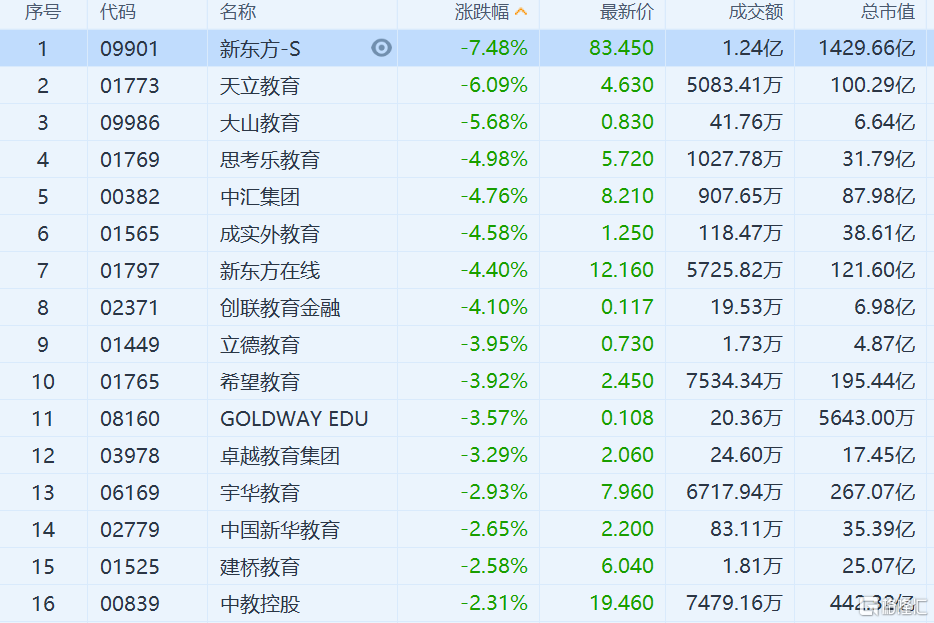Click the 名称 column header
This screenshot has width=934, height=623.
pos(238,12)
